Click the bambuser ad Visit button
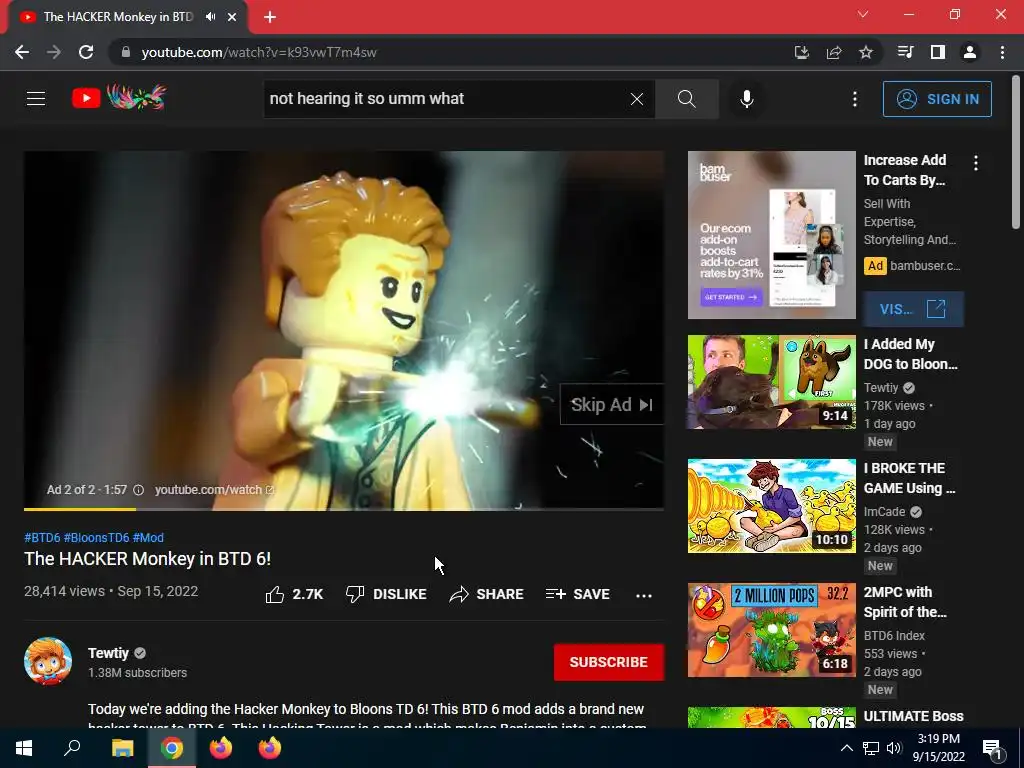The width and height of the screenshot is (1024, 768). pos(913,309)
